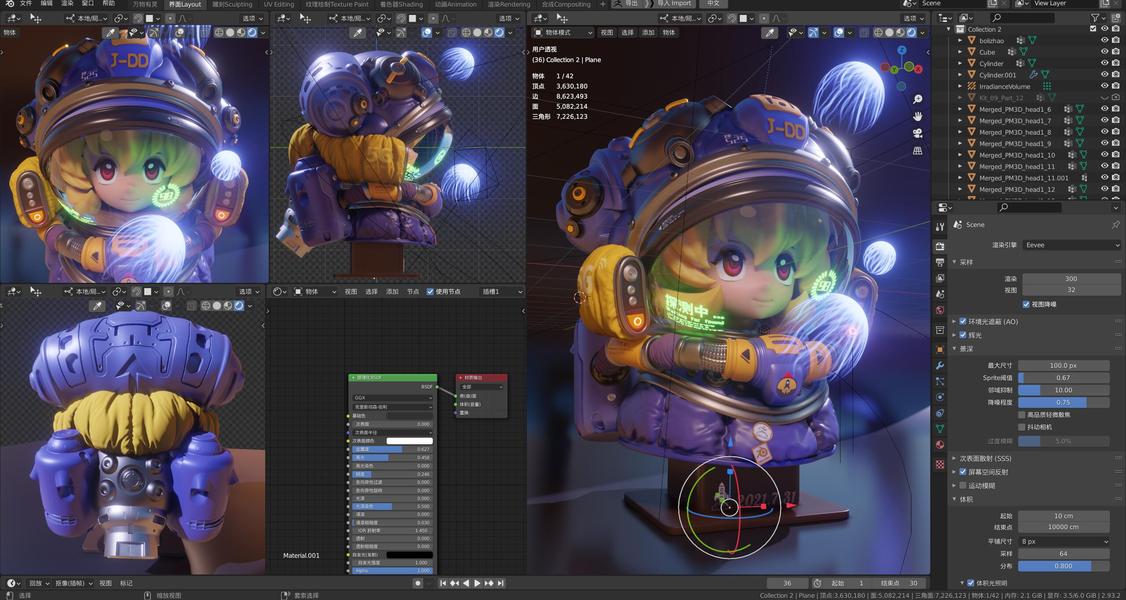This screenshot has height=600, width=1126.
Task: Enable motion blur checkbox
Action: [963, 485]
